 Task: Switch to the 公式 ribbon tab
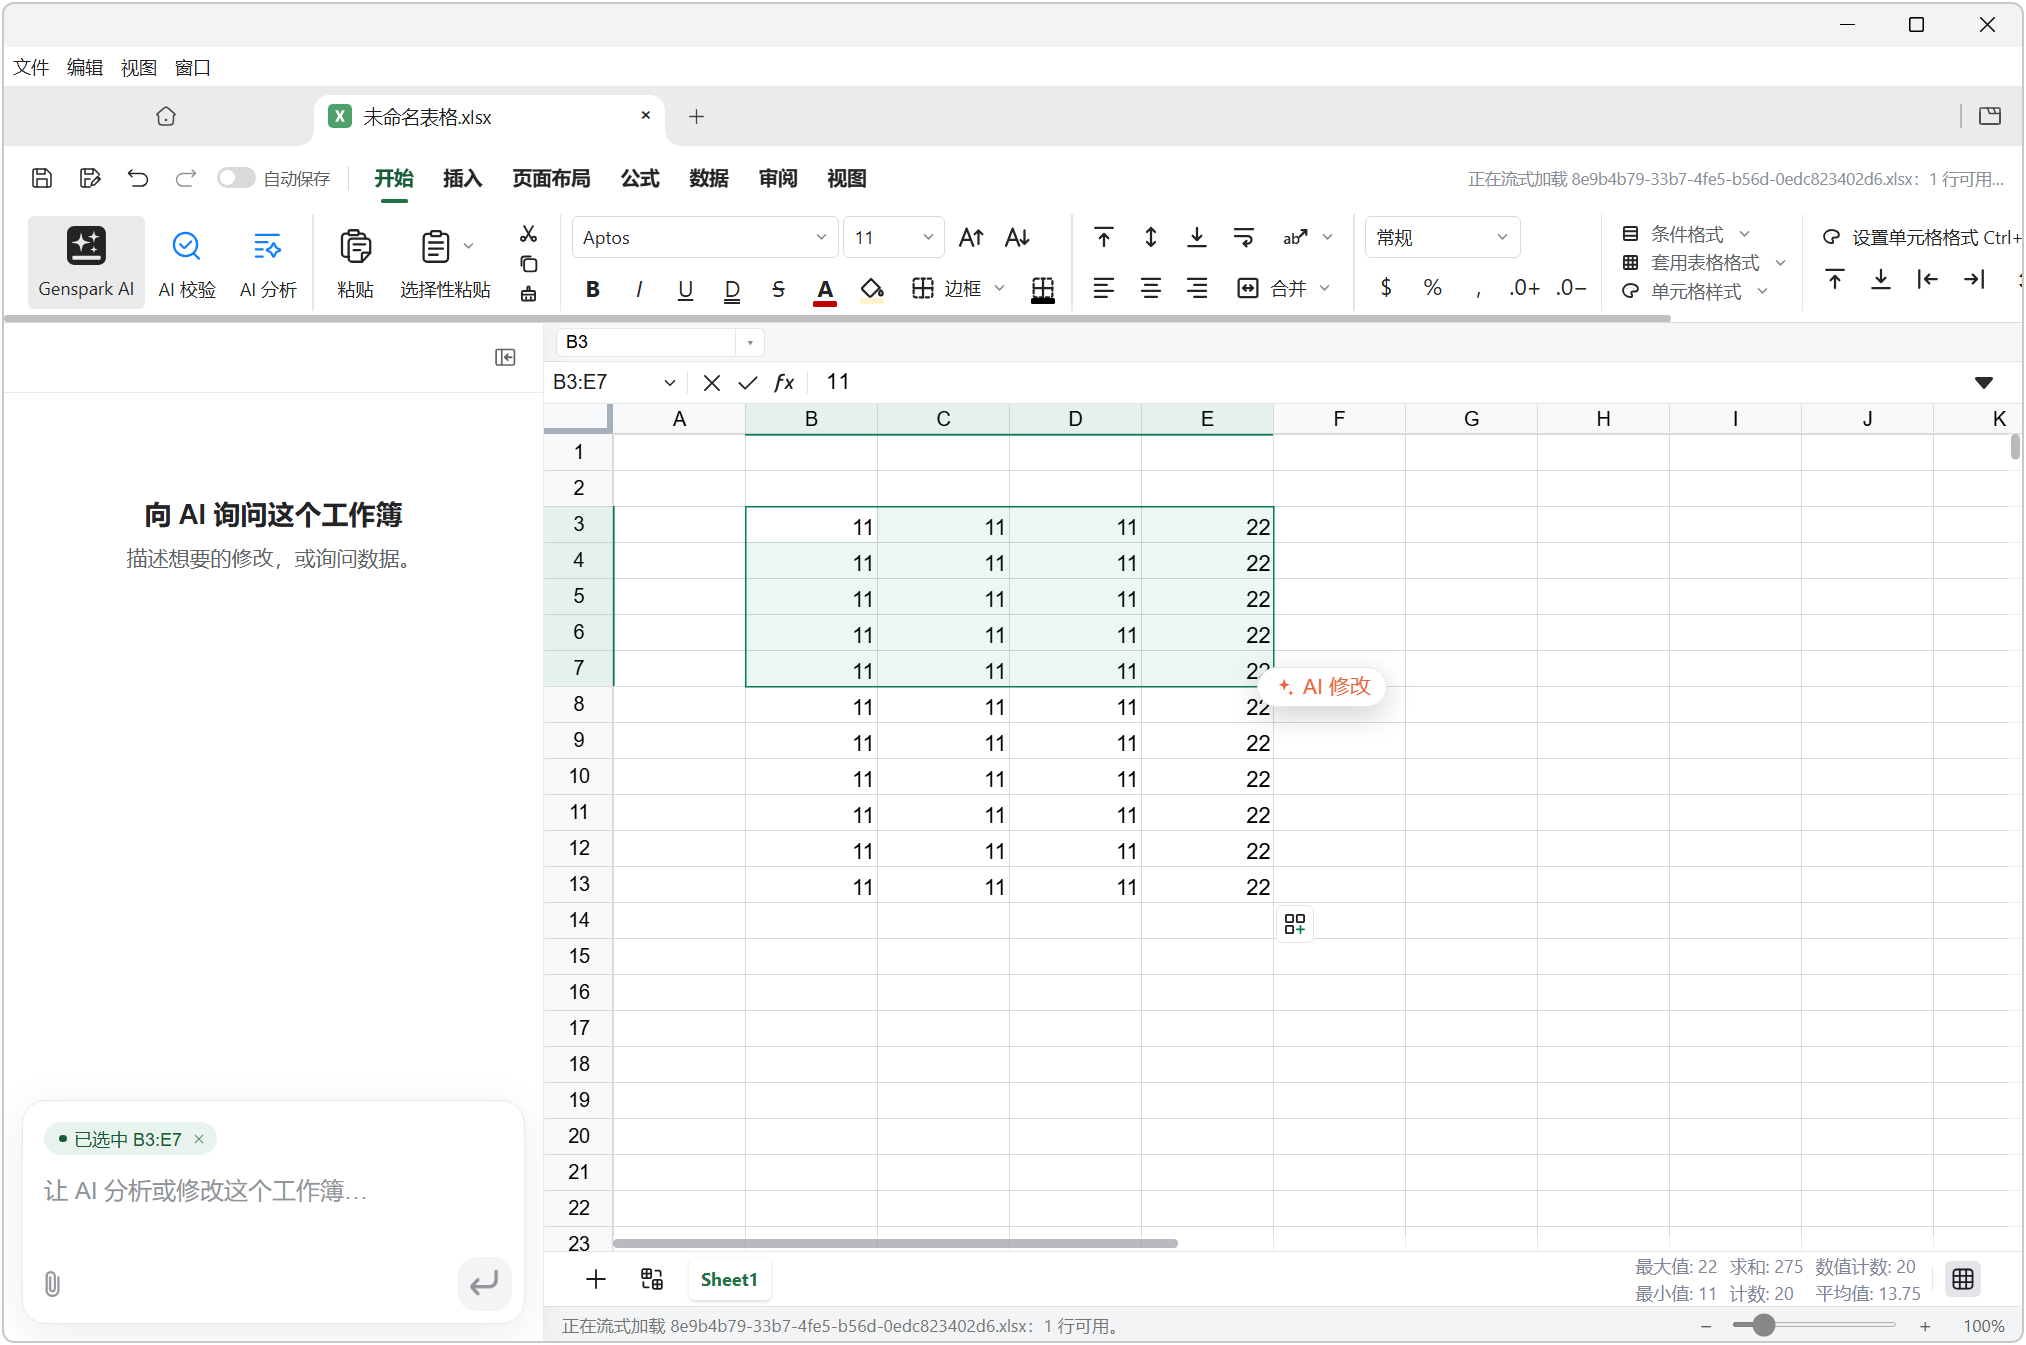click(640, 179)
